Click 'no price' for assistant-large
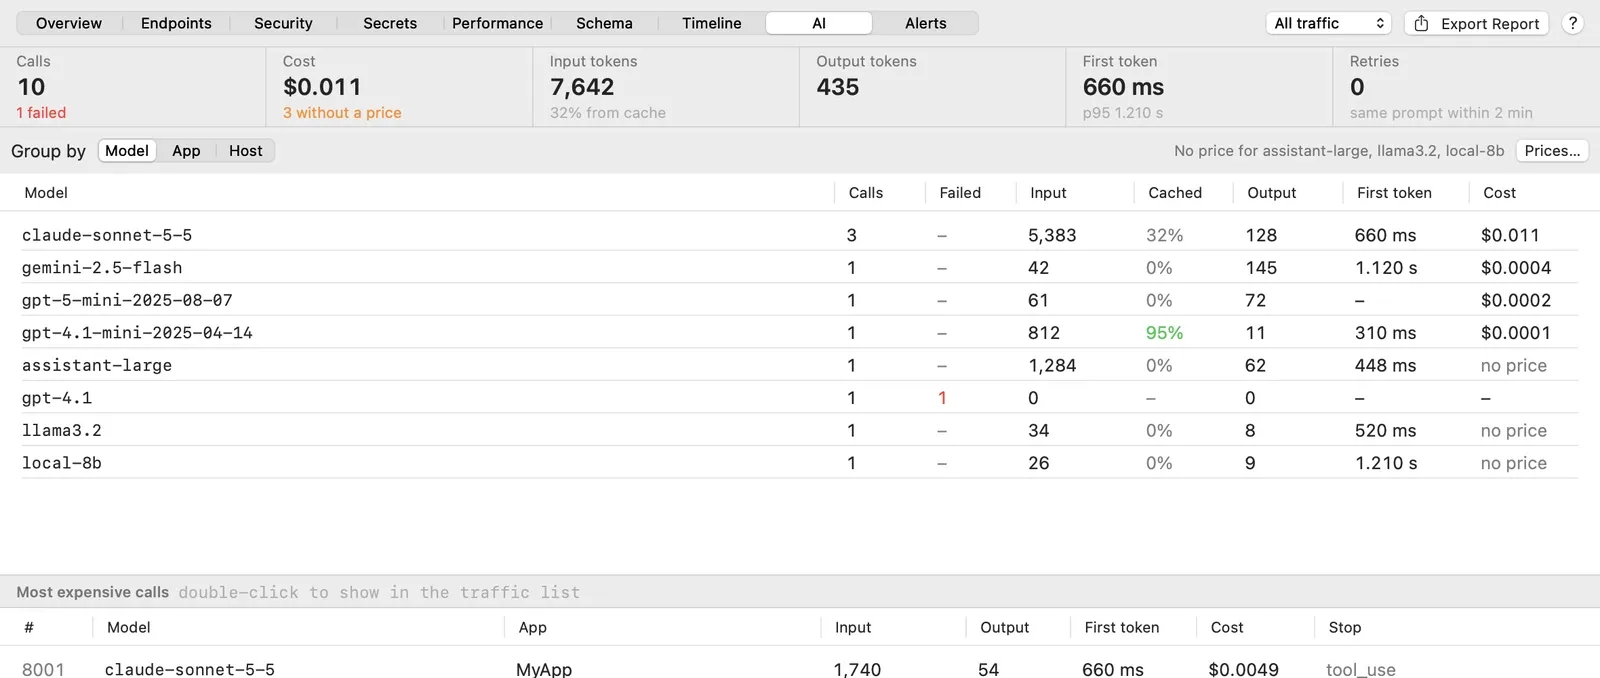1600x678 pixels. (1513, 365)
